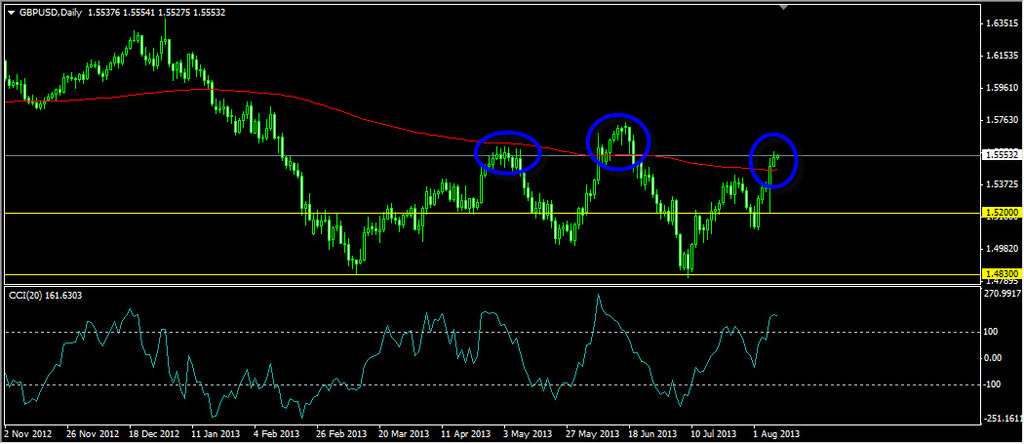This screenshot has width=1024, height=444.
Task: Click the 3 May 2013 date label
Action: point(526,434)
